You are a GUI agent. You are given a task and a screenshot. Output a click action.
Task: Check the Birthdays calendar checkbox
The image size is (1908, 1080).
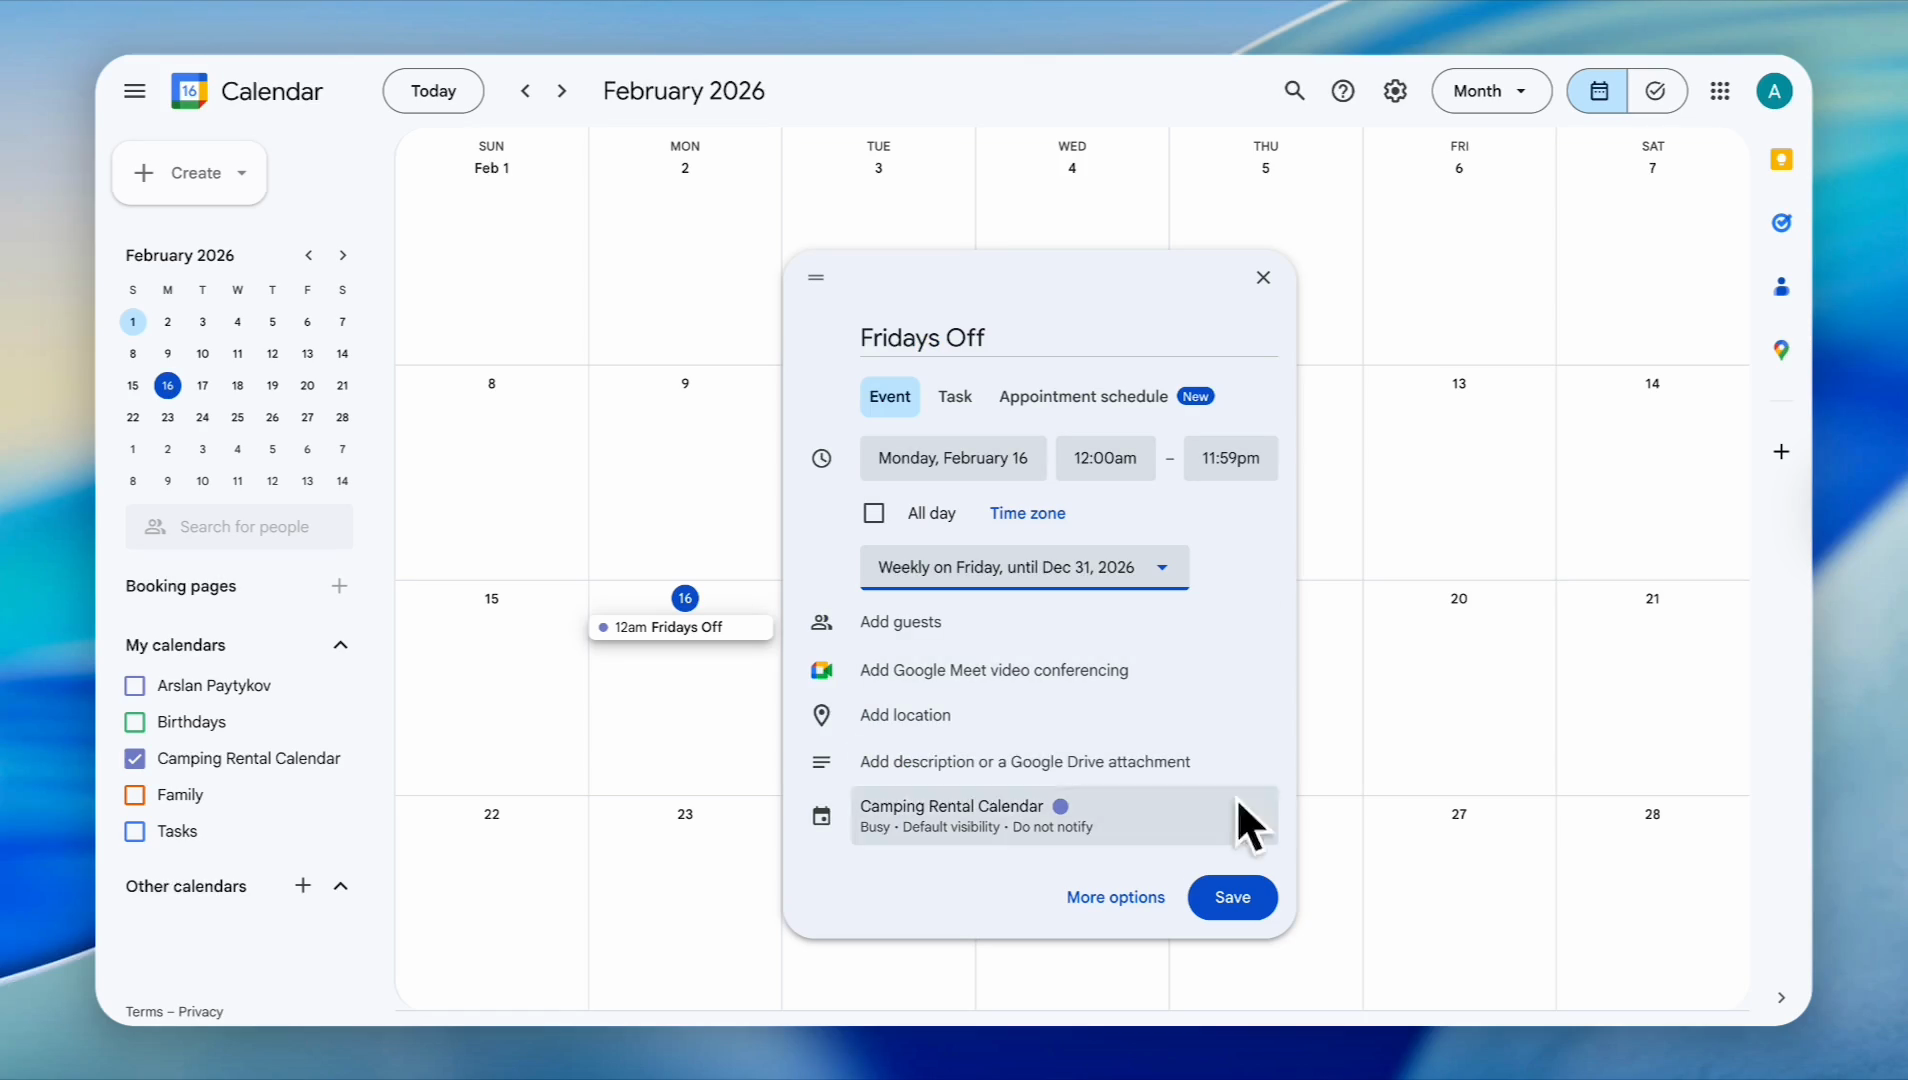(135, 722)
